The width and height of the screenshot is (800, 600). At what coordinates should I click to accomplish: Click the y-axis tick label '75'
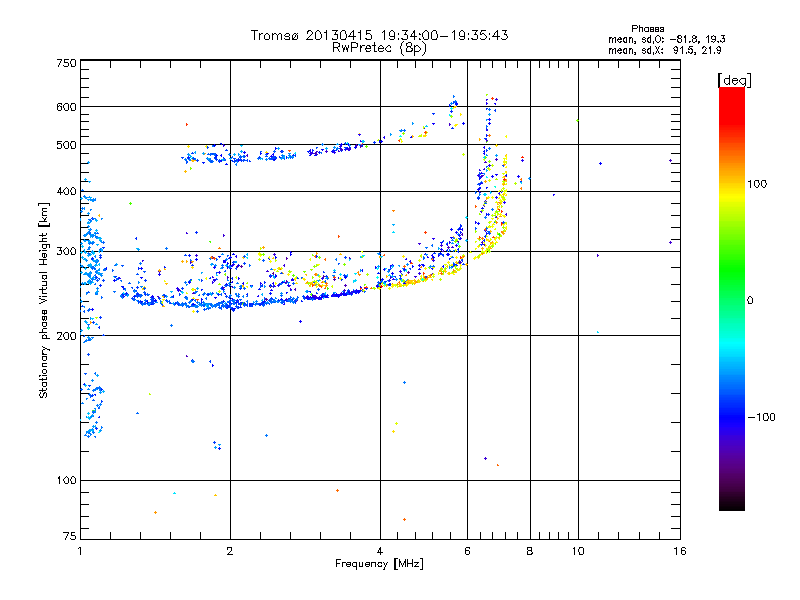70,536
